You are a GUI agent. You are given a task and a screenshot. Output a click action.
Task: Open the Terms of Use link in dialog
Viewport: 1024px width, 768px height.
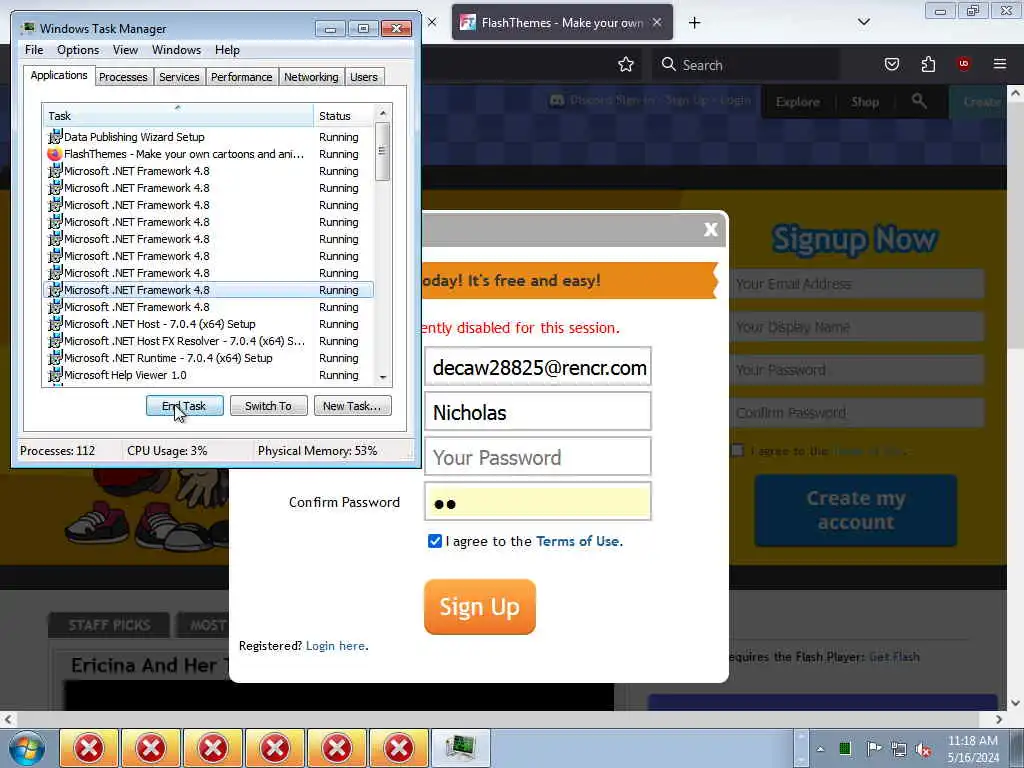click(578, 541)
